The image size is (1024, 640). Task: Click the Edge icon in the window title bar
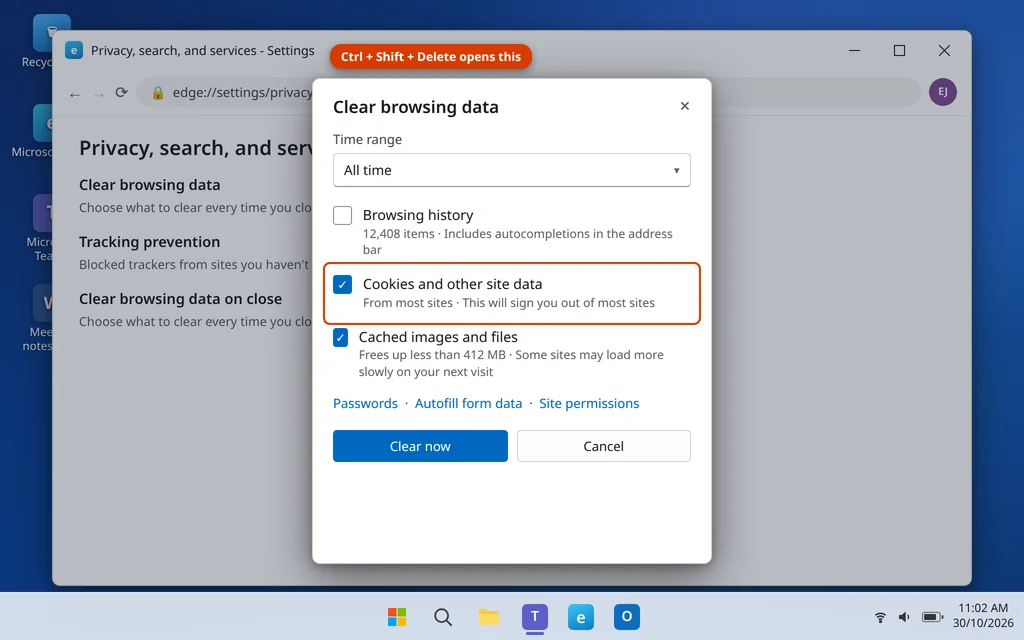(74, 50)
